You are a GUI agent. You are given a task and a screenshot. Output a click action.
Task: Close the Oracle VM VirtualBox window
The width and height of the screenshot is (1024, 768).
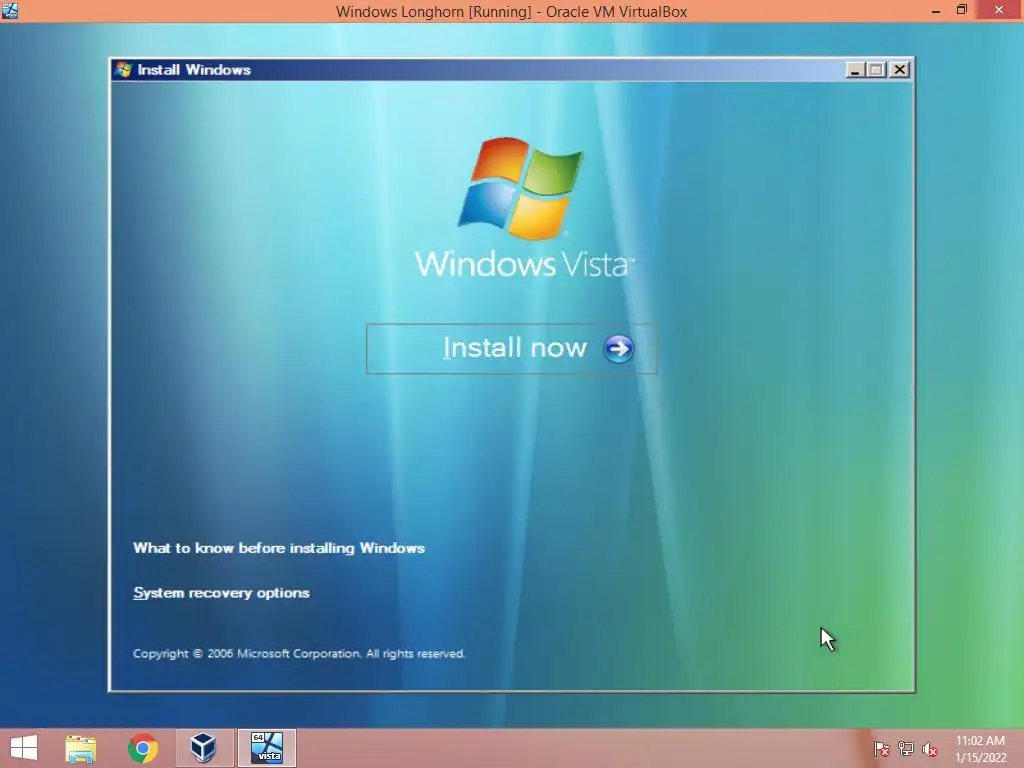[999, 10]
